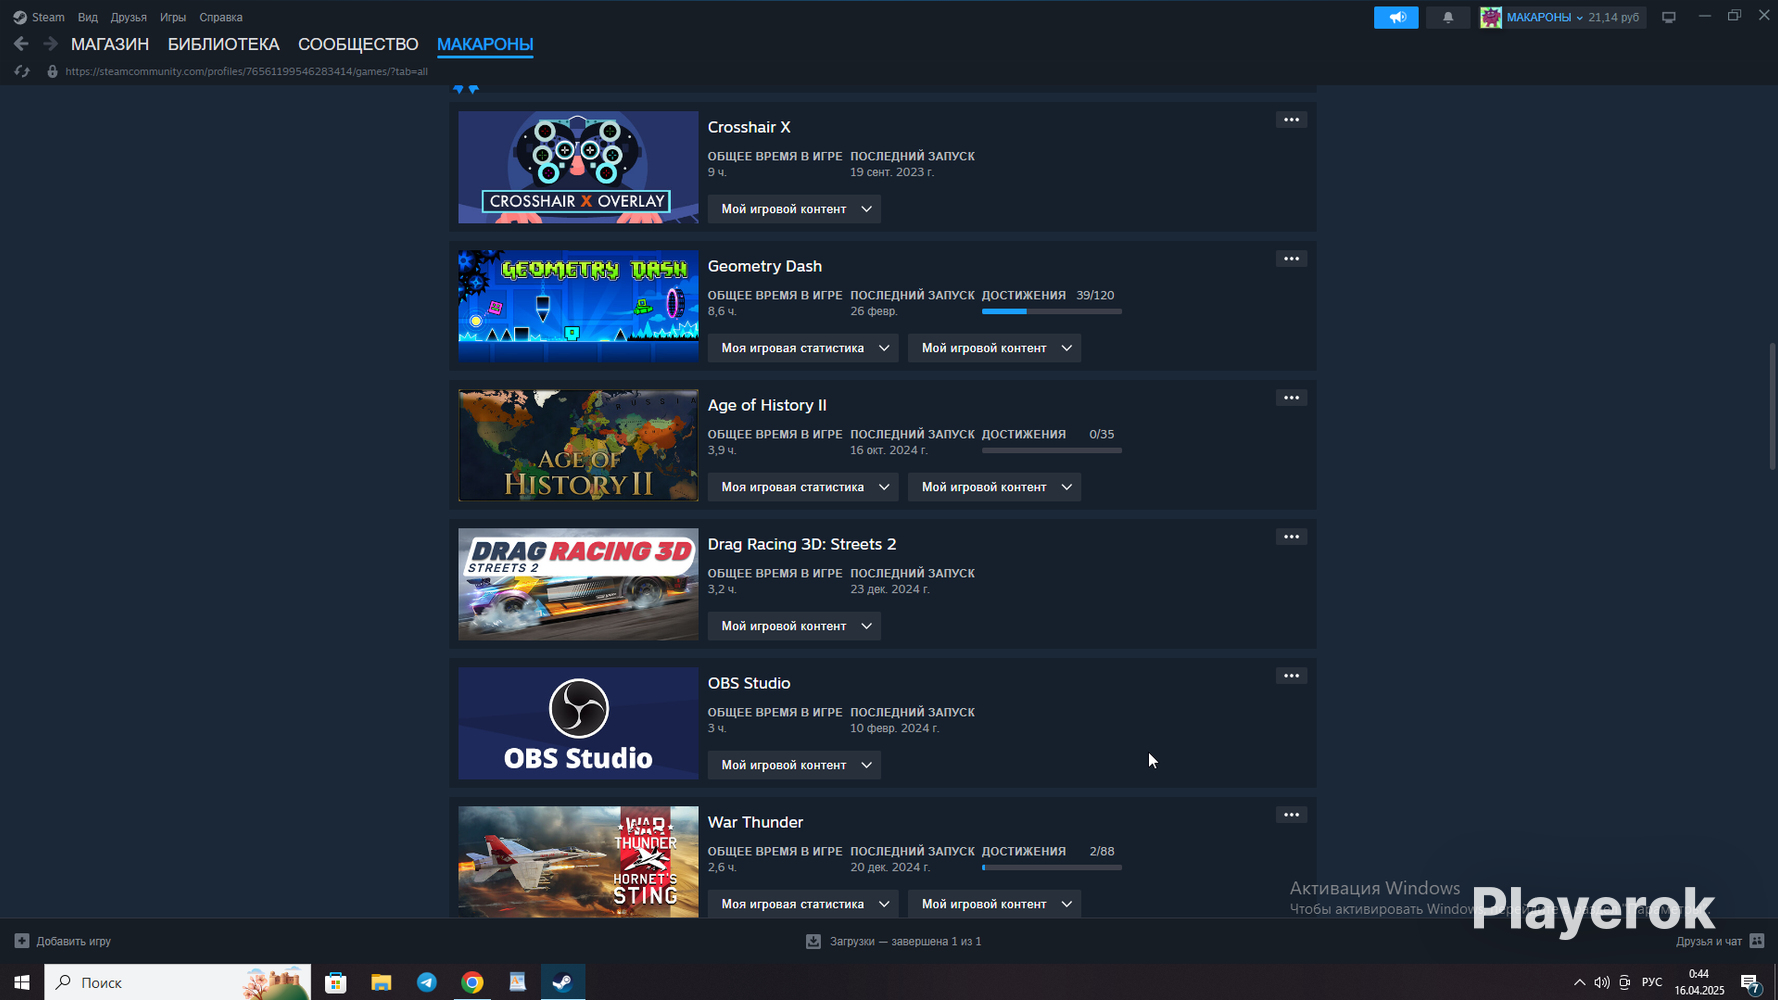Screen dimensions: 1778x1000
Task: Click the page URL address field
Action: [247, 71]
